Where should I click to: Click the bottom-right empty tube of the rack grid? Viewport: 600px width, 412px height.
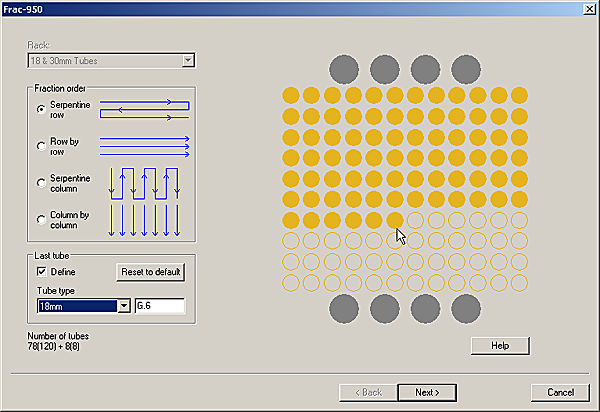(519, 283)
